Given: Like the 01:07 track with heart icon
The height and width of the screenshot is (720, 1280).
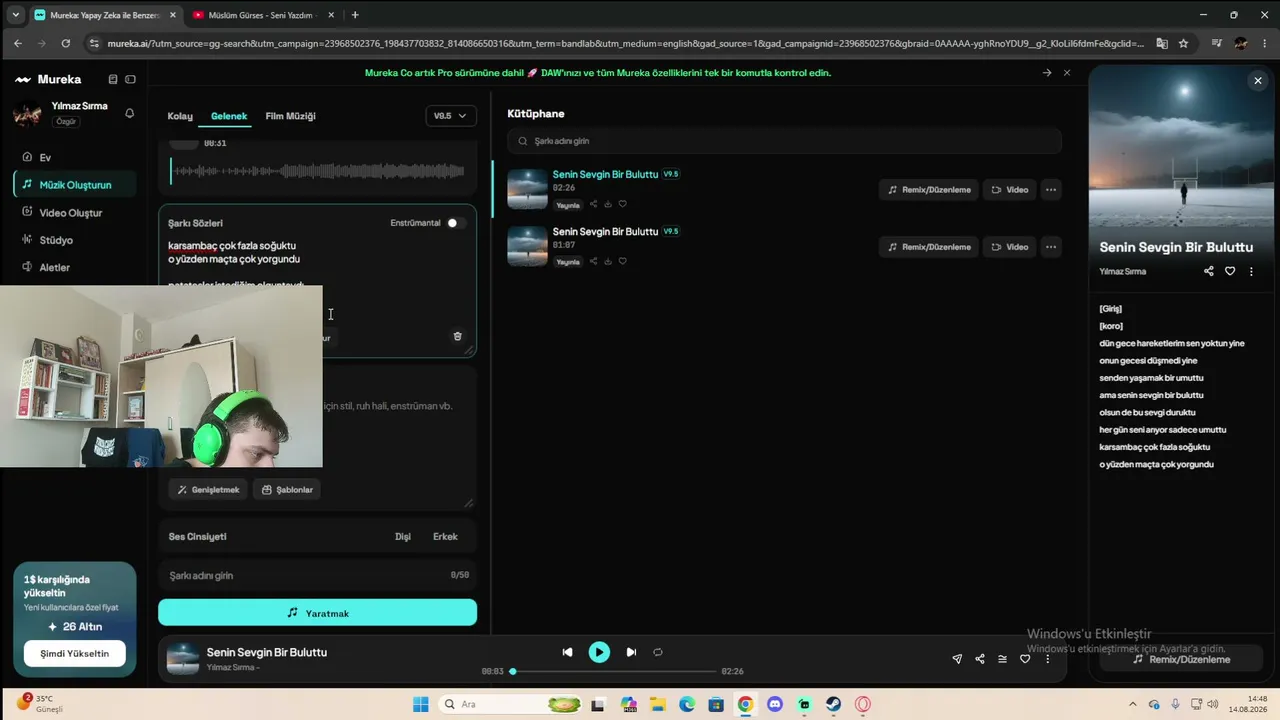Looking at the screenshot, I should pyautogui.click(x=622, y=261).
